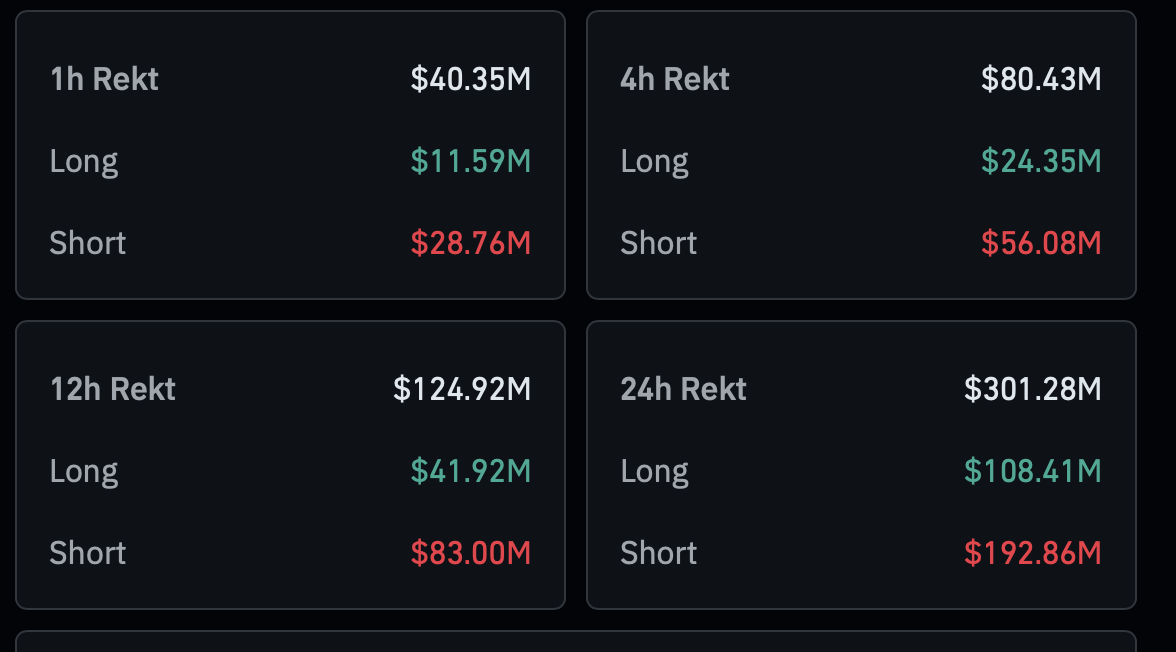The width and height of the screenshot is (1176, 652).
Task: Click the 24h Short value $192.86M
Action: click(1033, 553)
